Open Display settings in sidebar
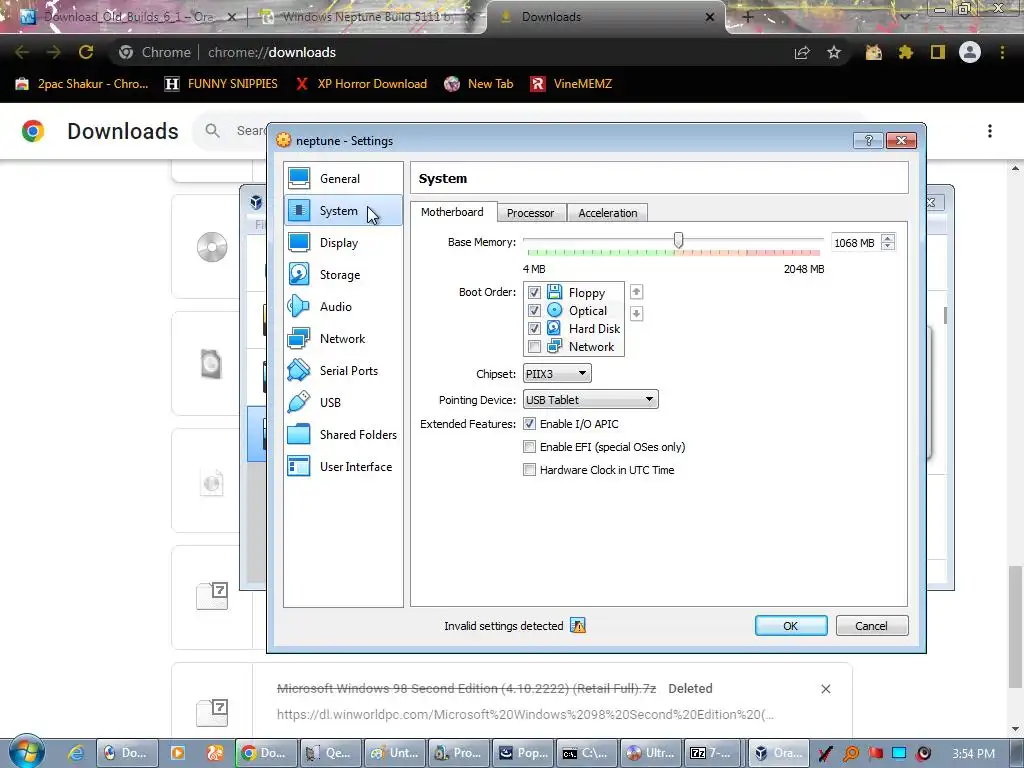The width and height of the screenshot is (1024, 768). click(x=343, y=242)
